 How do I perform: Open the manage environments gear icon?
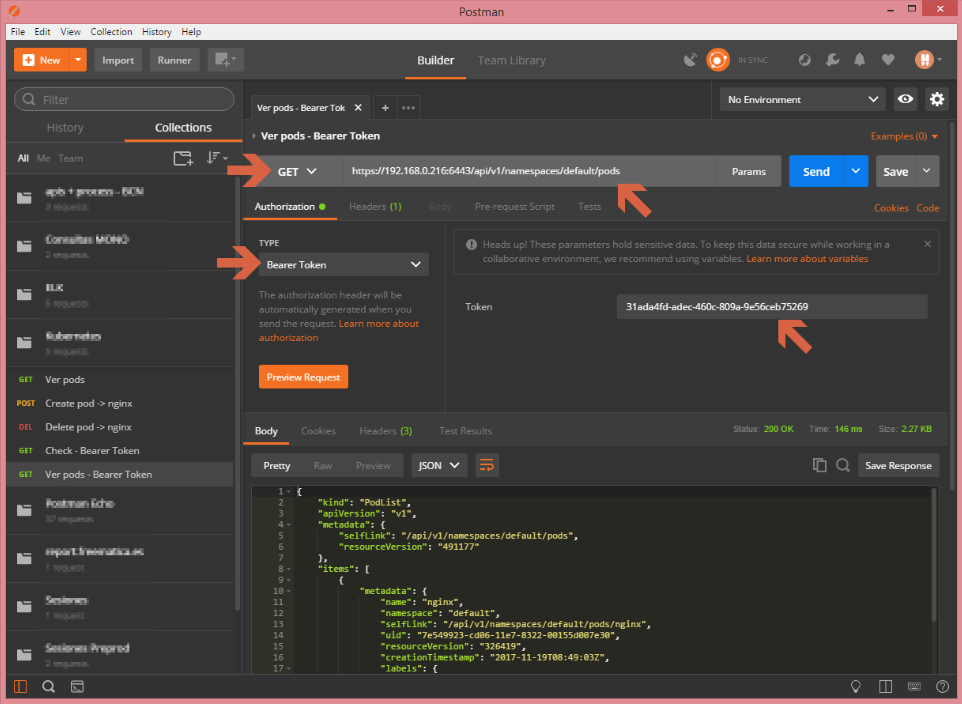tap(936, 99)
